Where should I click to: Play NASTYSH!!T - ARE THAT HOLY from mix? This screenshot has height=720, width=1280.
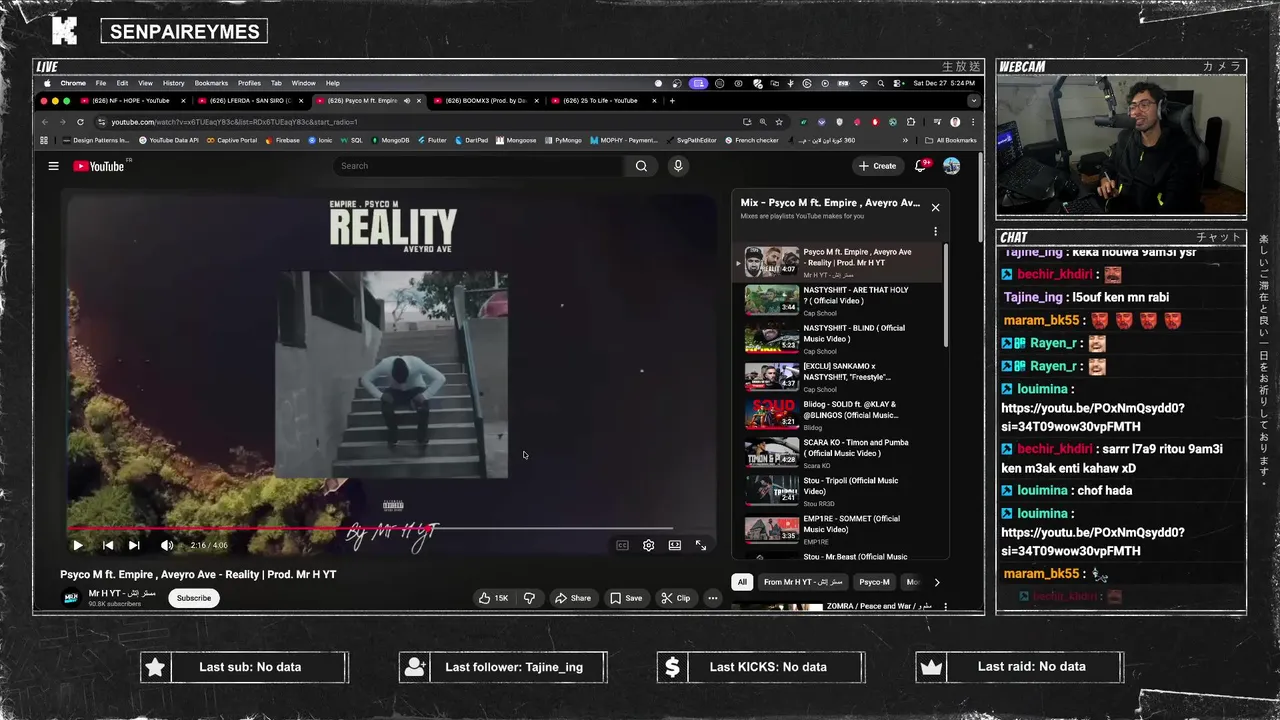click(x=840, y=300)
